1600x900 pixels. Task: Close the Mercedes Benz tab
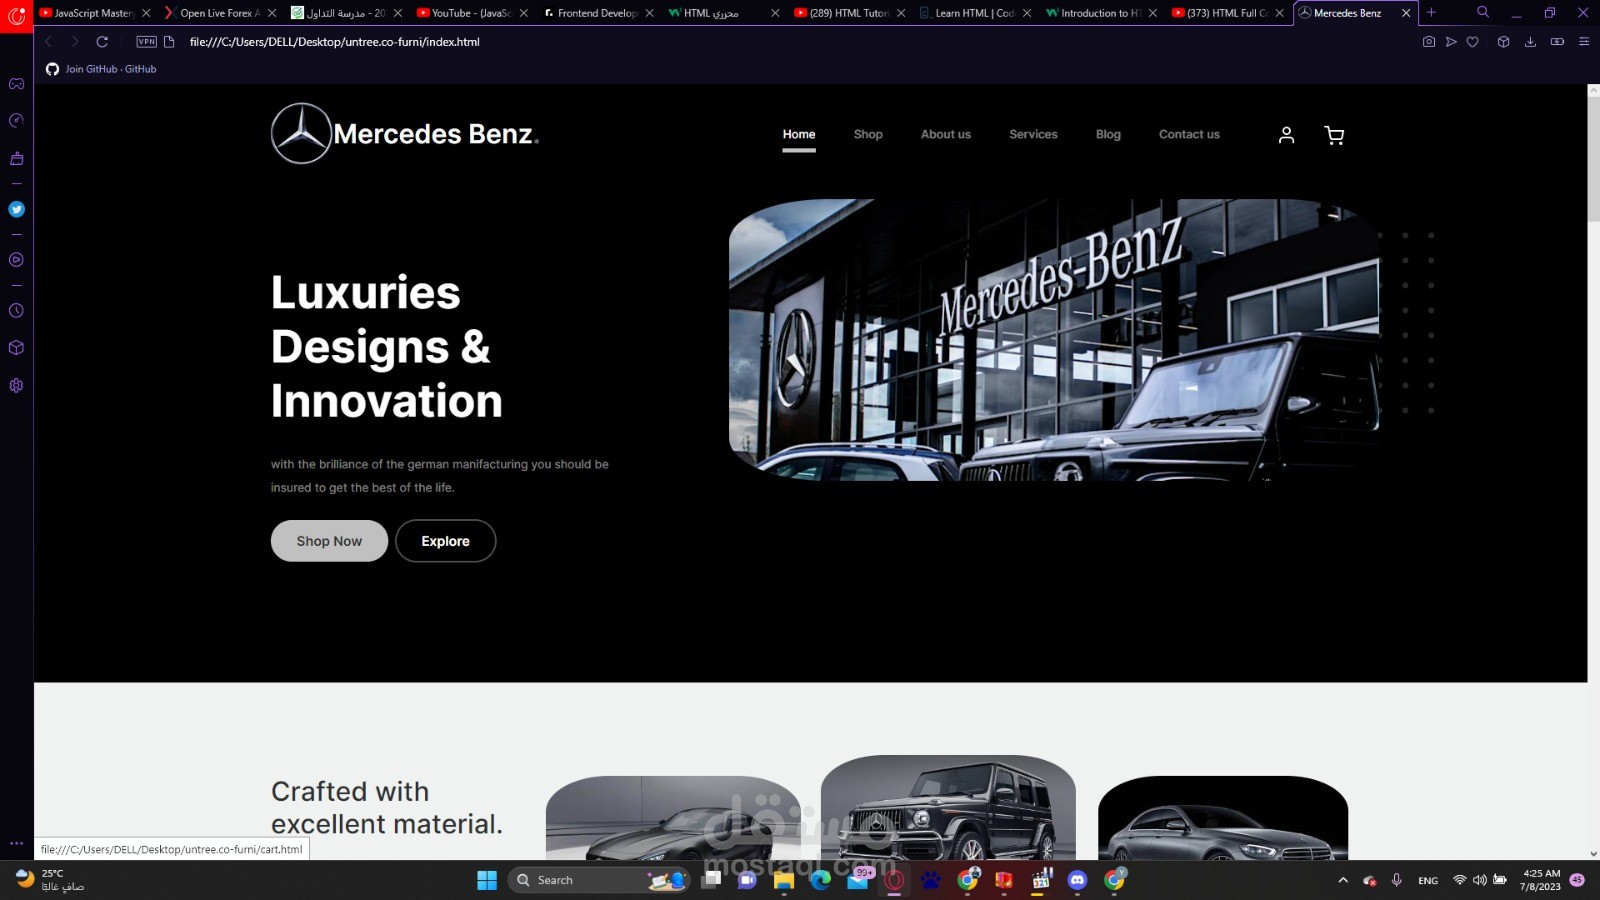click(1406, 13)
